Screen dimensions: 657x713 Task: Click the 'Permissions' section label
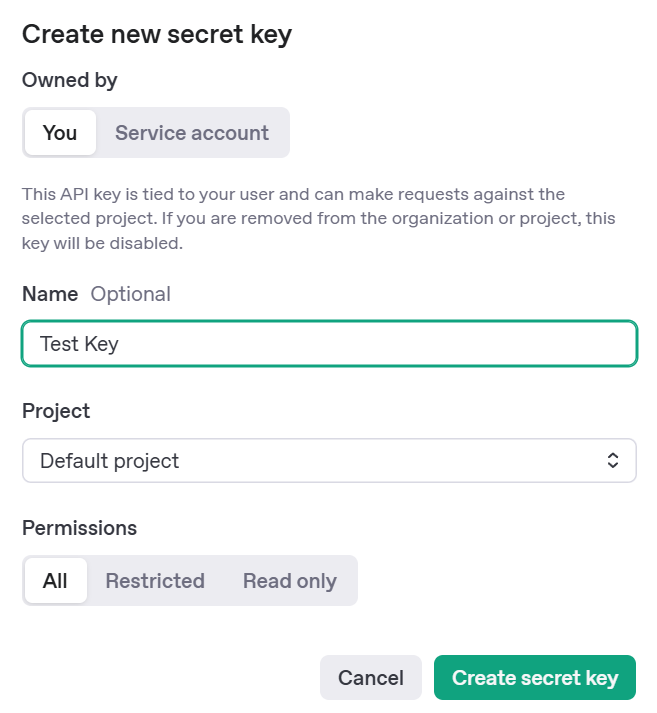[x=80, y=528]
